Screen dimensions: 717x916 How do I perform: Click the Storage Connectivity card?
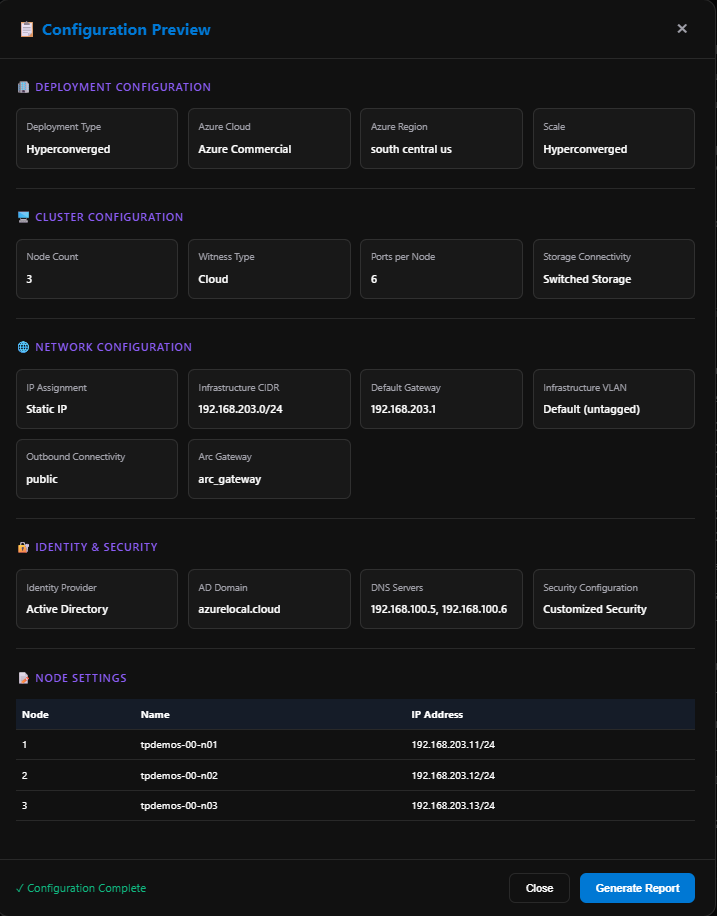613,269
